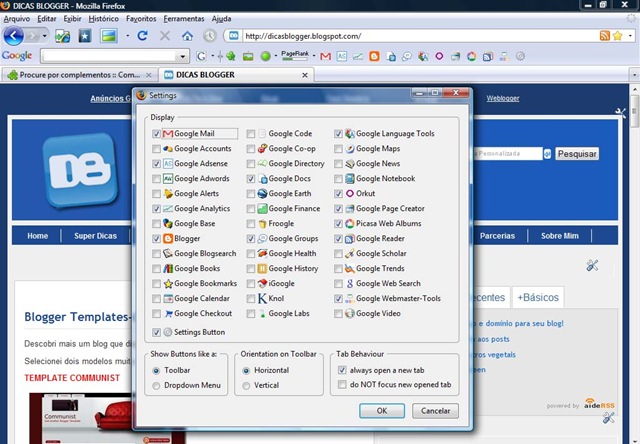This screenshot has width=640, height=444.
Task: Click the Blogger icon in the Google toolbar
Action: click(373, 56)
